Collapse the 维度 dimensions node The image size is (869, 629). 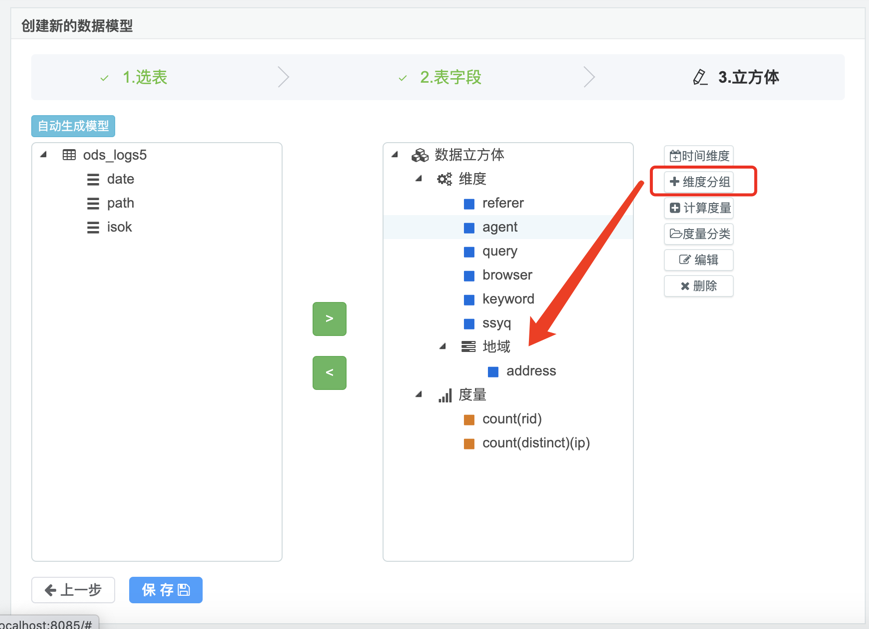pos(419,179)
